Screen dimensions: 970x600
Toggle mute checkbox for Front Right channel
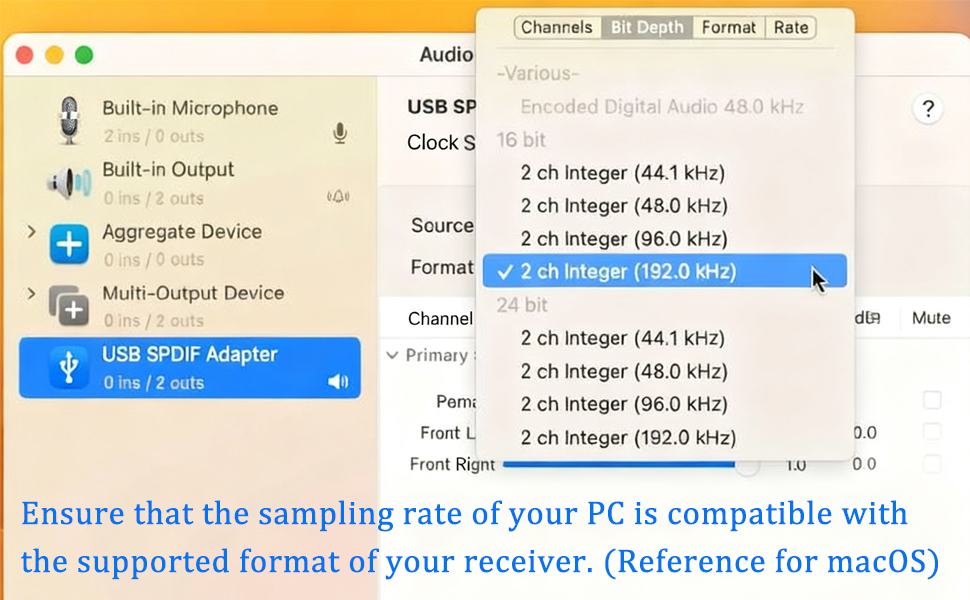(x=932, y=463)
